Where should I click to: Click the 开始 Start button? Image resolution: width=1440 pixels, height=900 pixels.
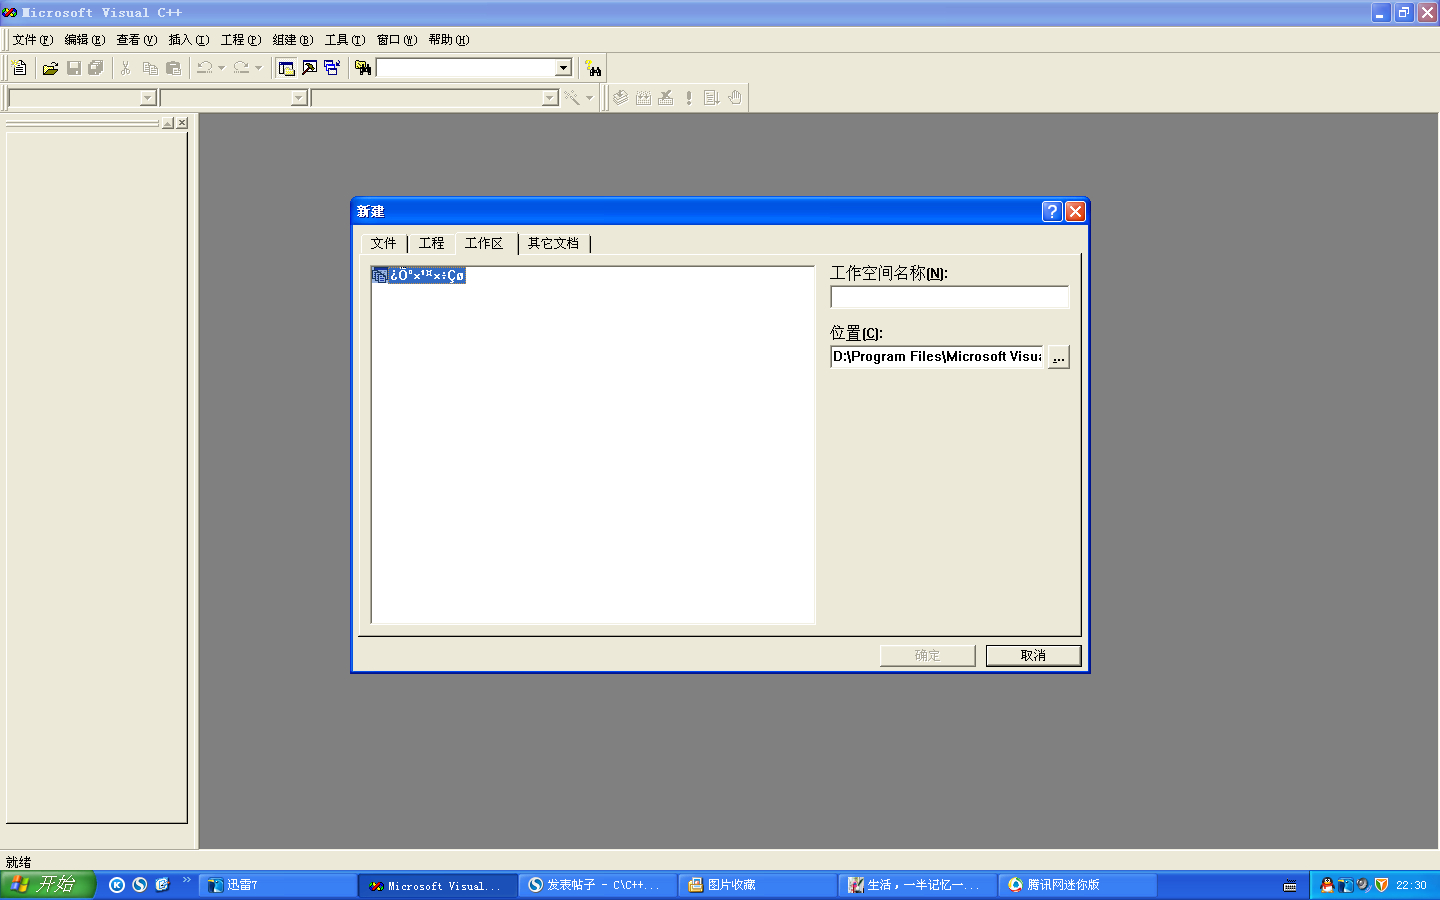[x=48, y=884]
